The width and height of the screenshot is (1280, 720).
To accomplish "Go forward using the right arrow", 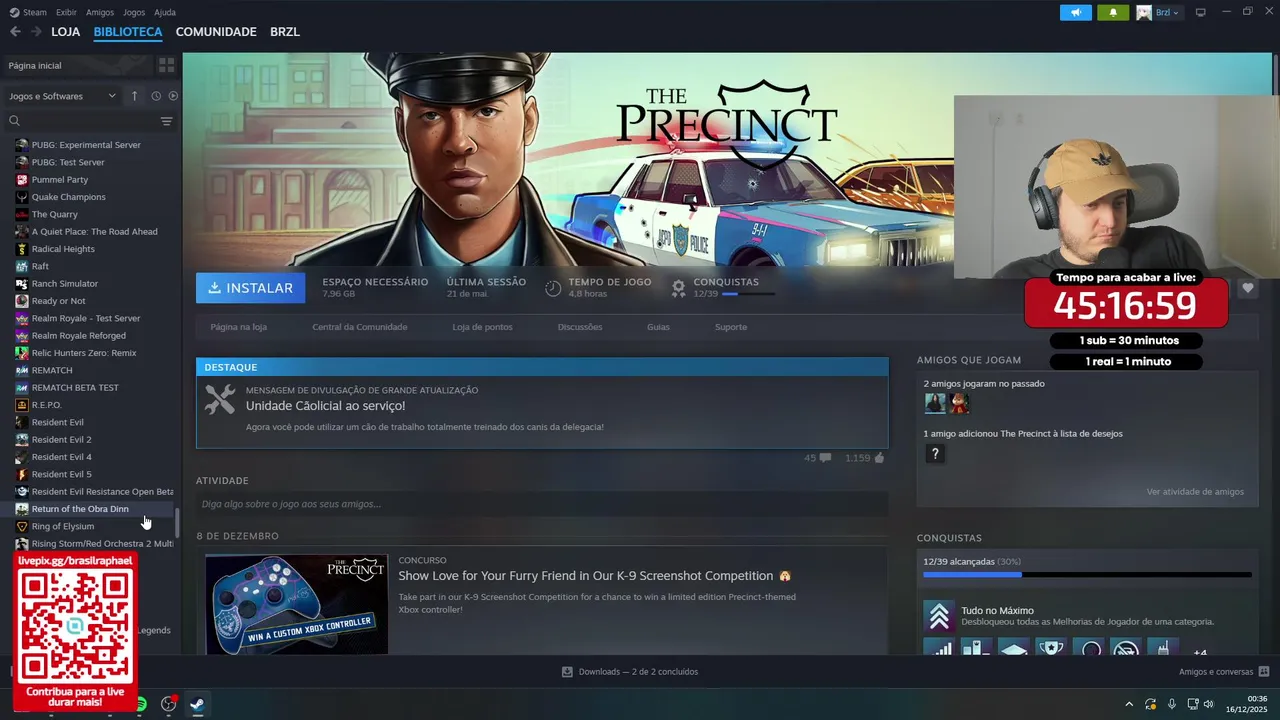I will 36,32.
